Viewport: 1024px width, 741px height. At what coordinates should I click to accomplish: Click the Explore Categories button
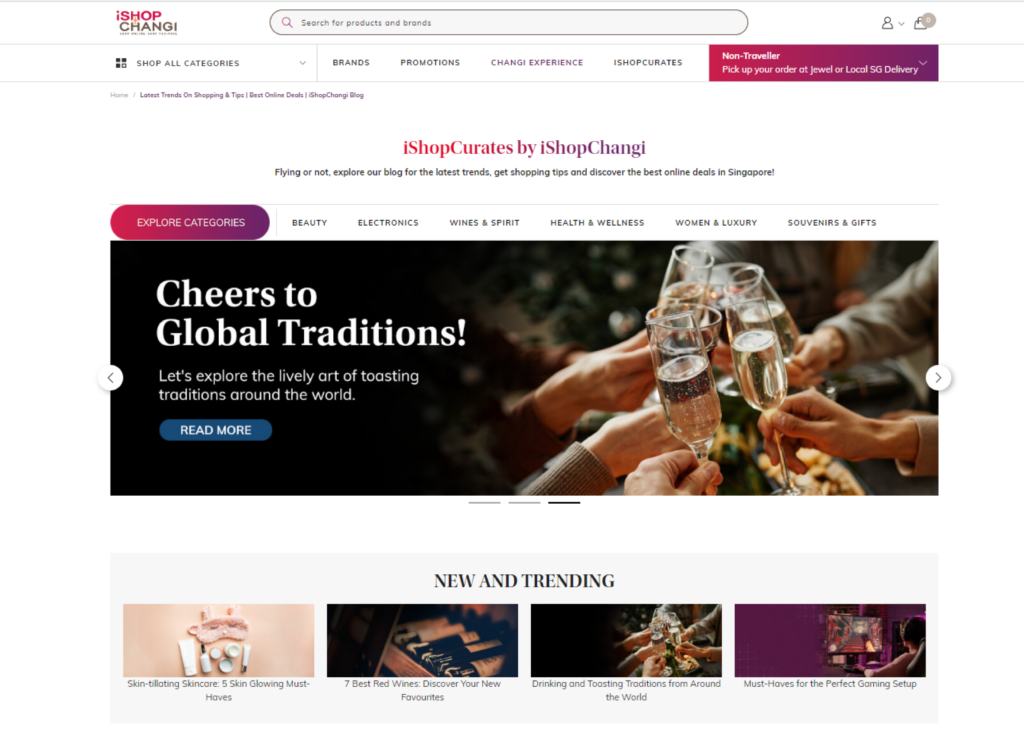coord(190,223)
